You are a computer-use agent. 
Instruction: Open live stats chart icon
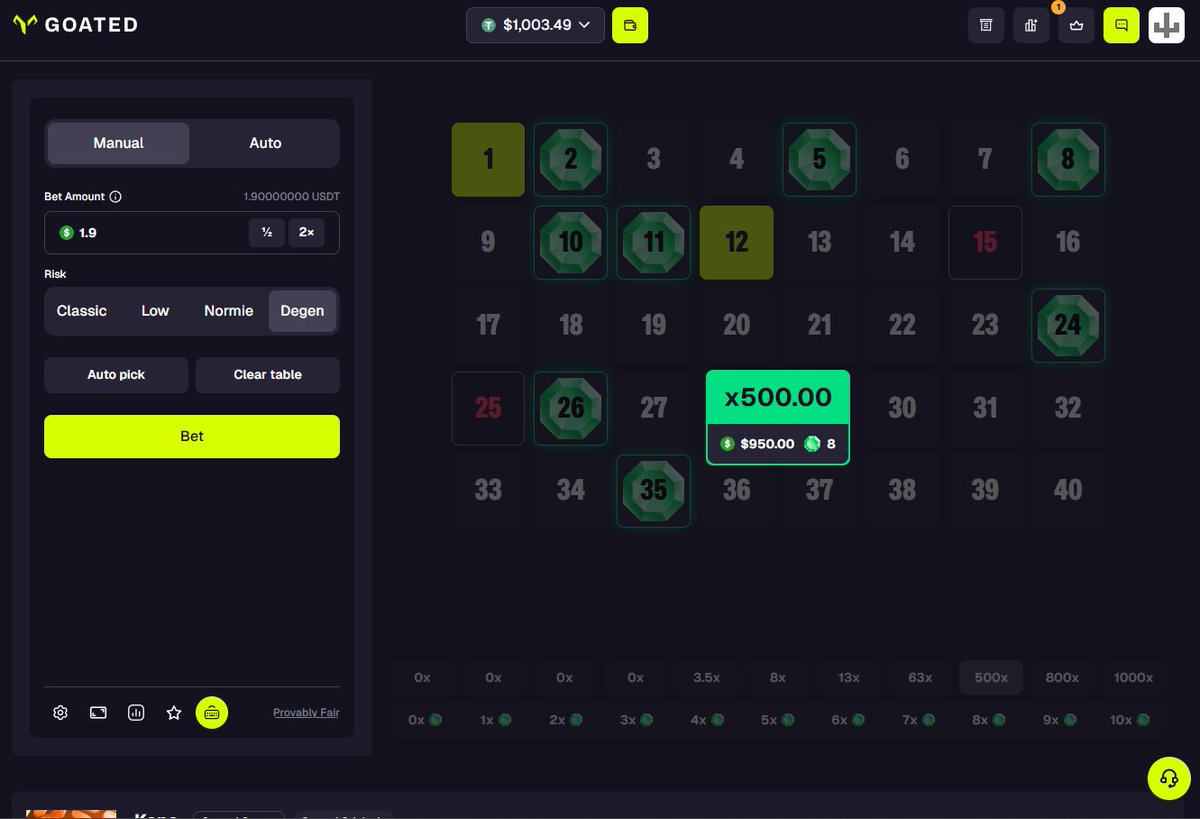coord(136,713)
